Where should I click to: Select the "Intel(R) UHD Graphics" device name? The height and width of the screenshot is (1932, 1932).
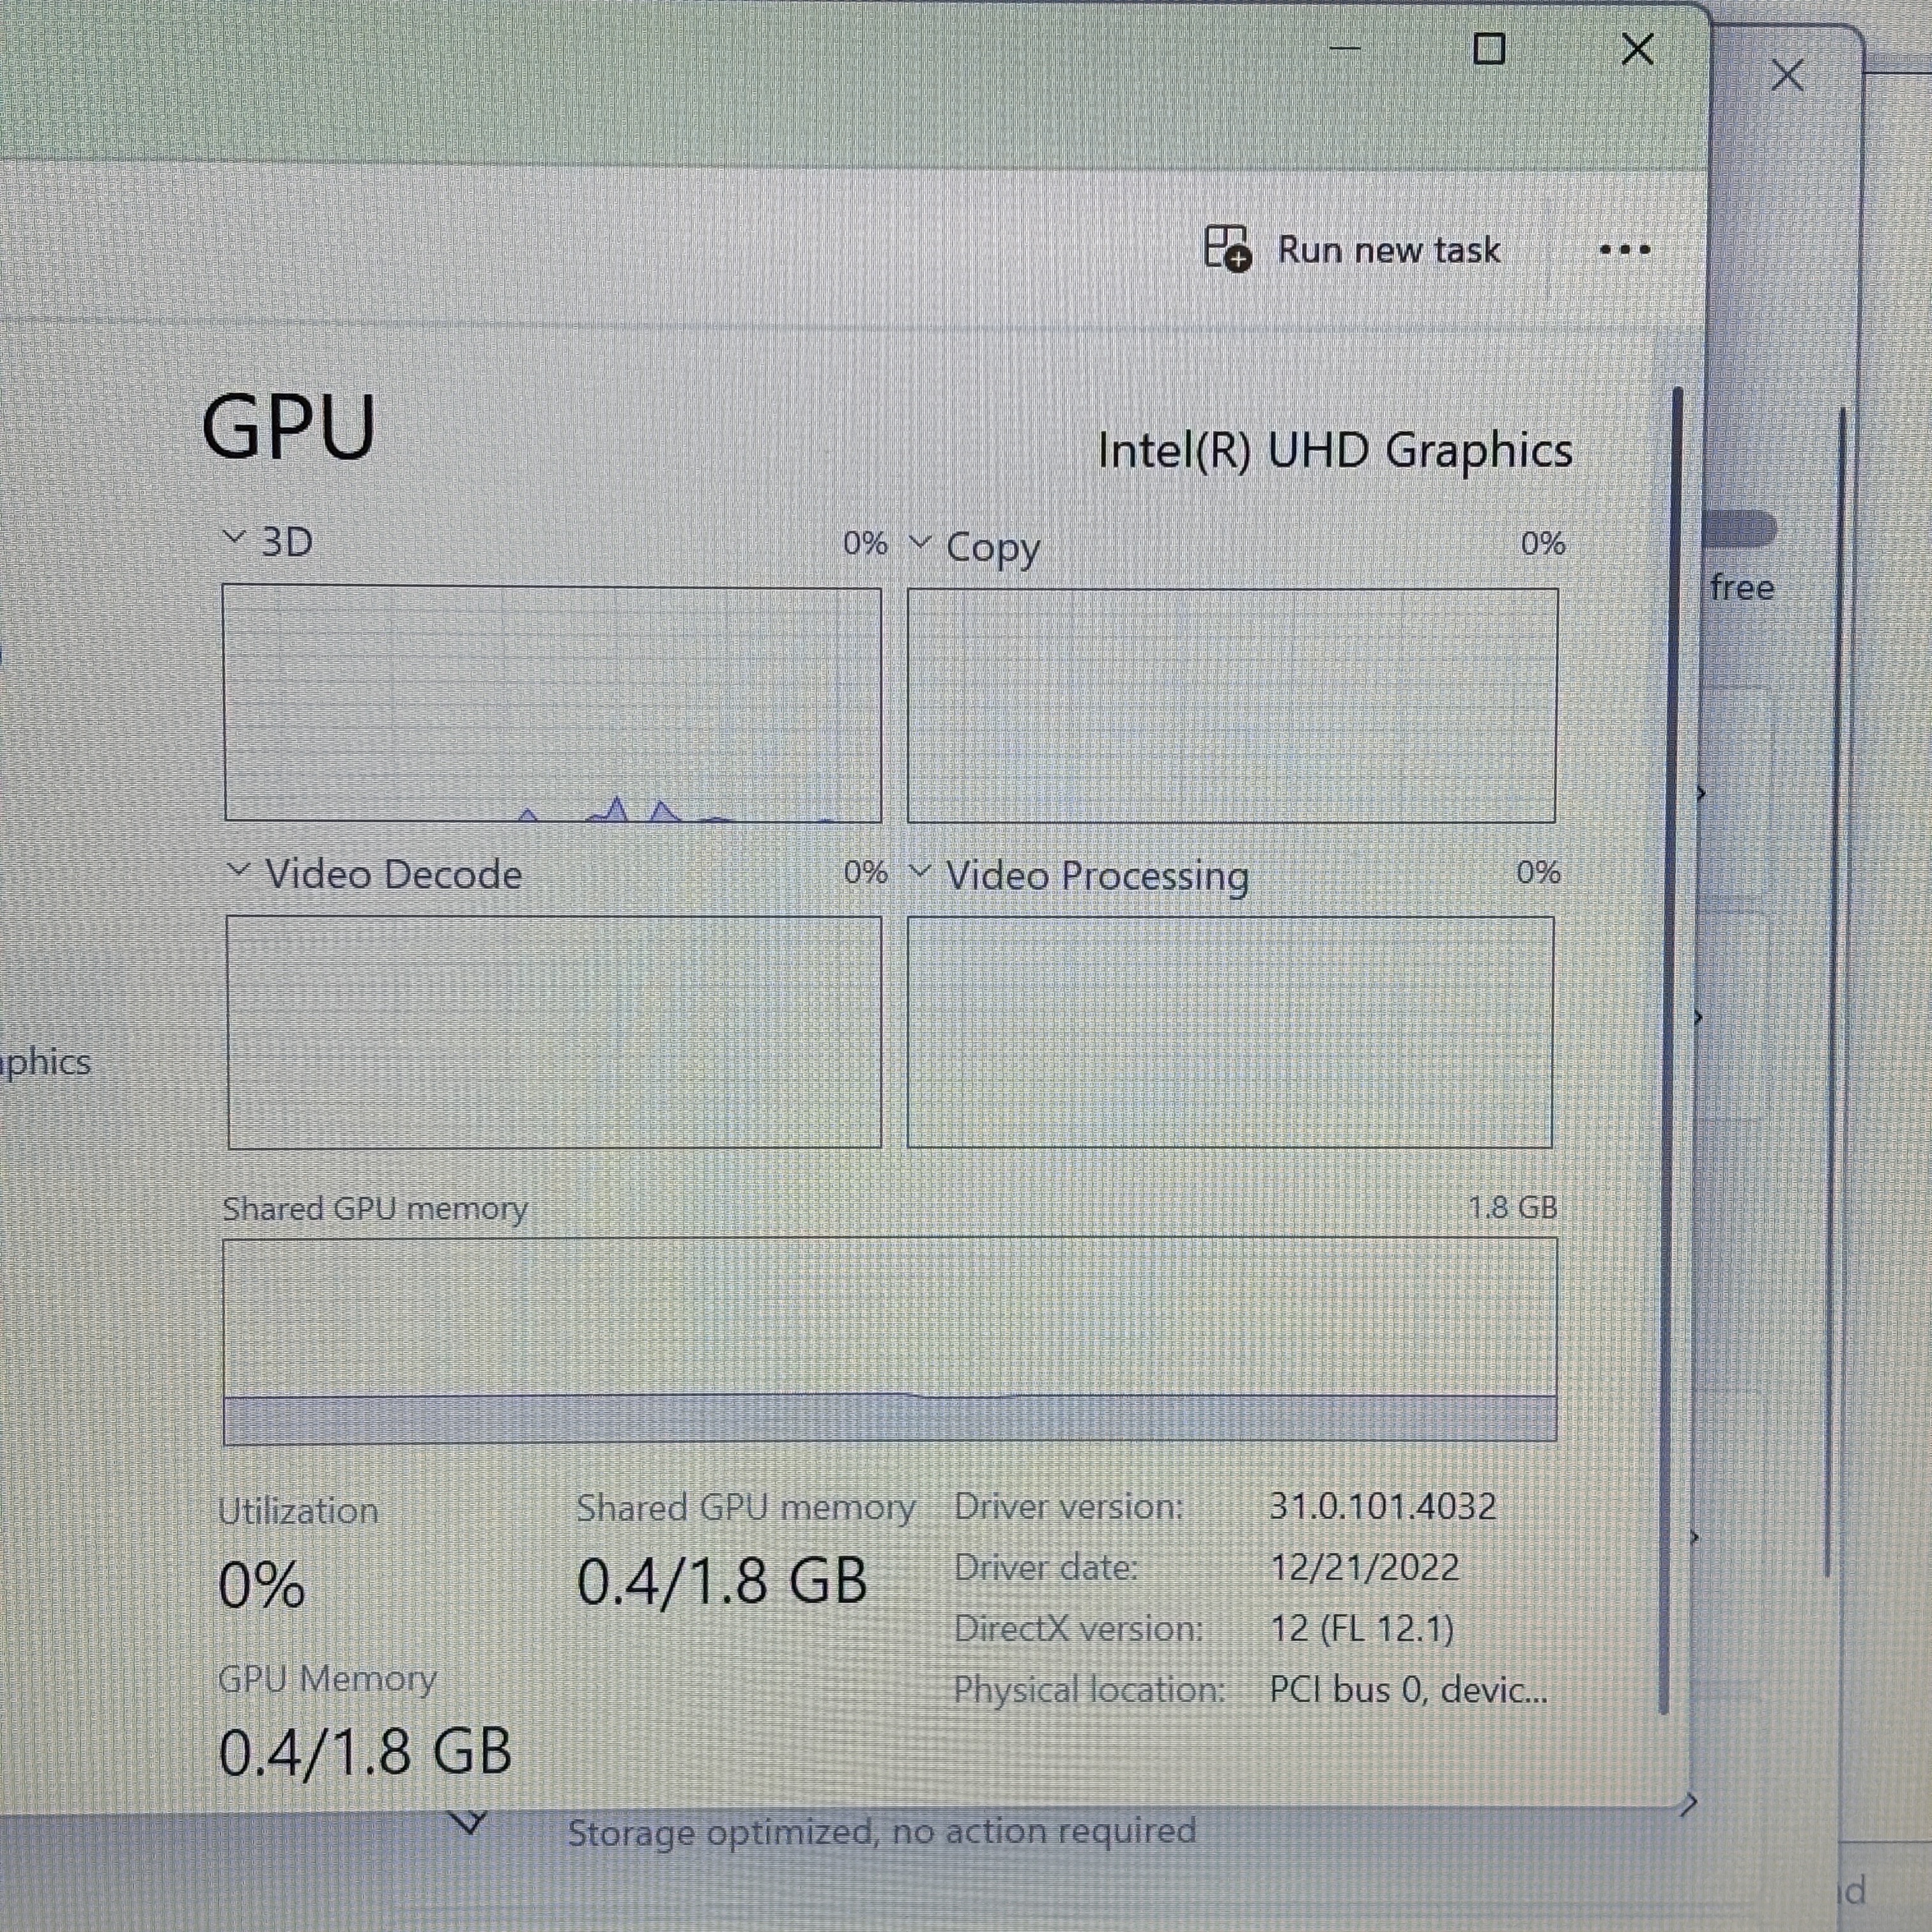(x=1335, y=451)
